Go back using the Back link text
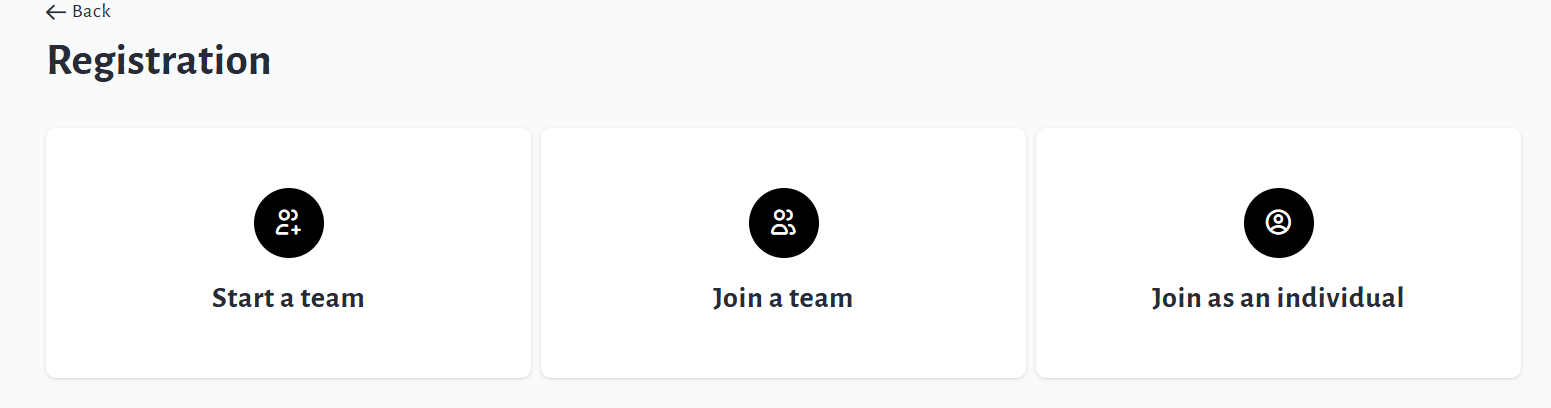 (91, 12)
